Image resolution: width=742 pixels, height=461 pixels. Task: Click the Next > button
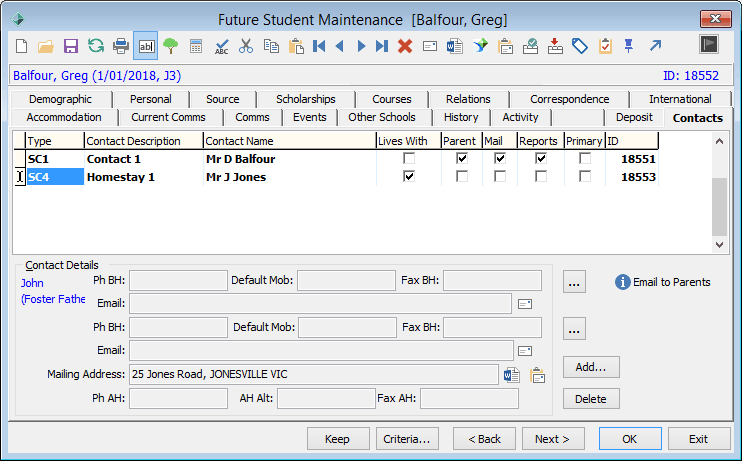553,439
